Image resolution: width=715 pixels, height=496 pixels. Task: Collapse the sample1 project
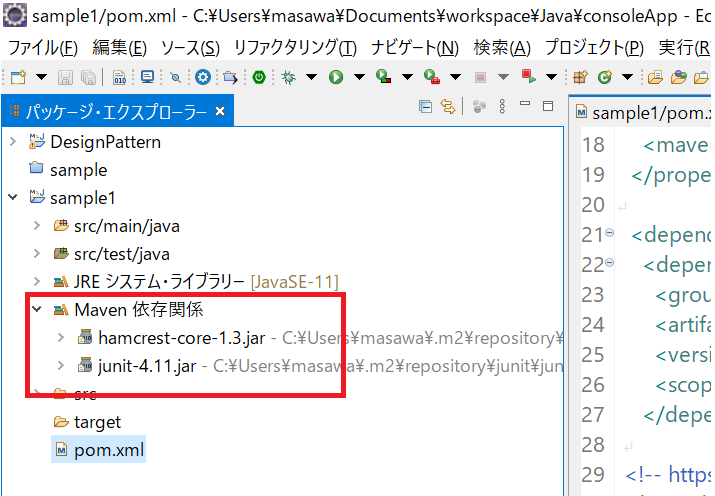pyautogui.click(x=13, y=198)
